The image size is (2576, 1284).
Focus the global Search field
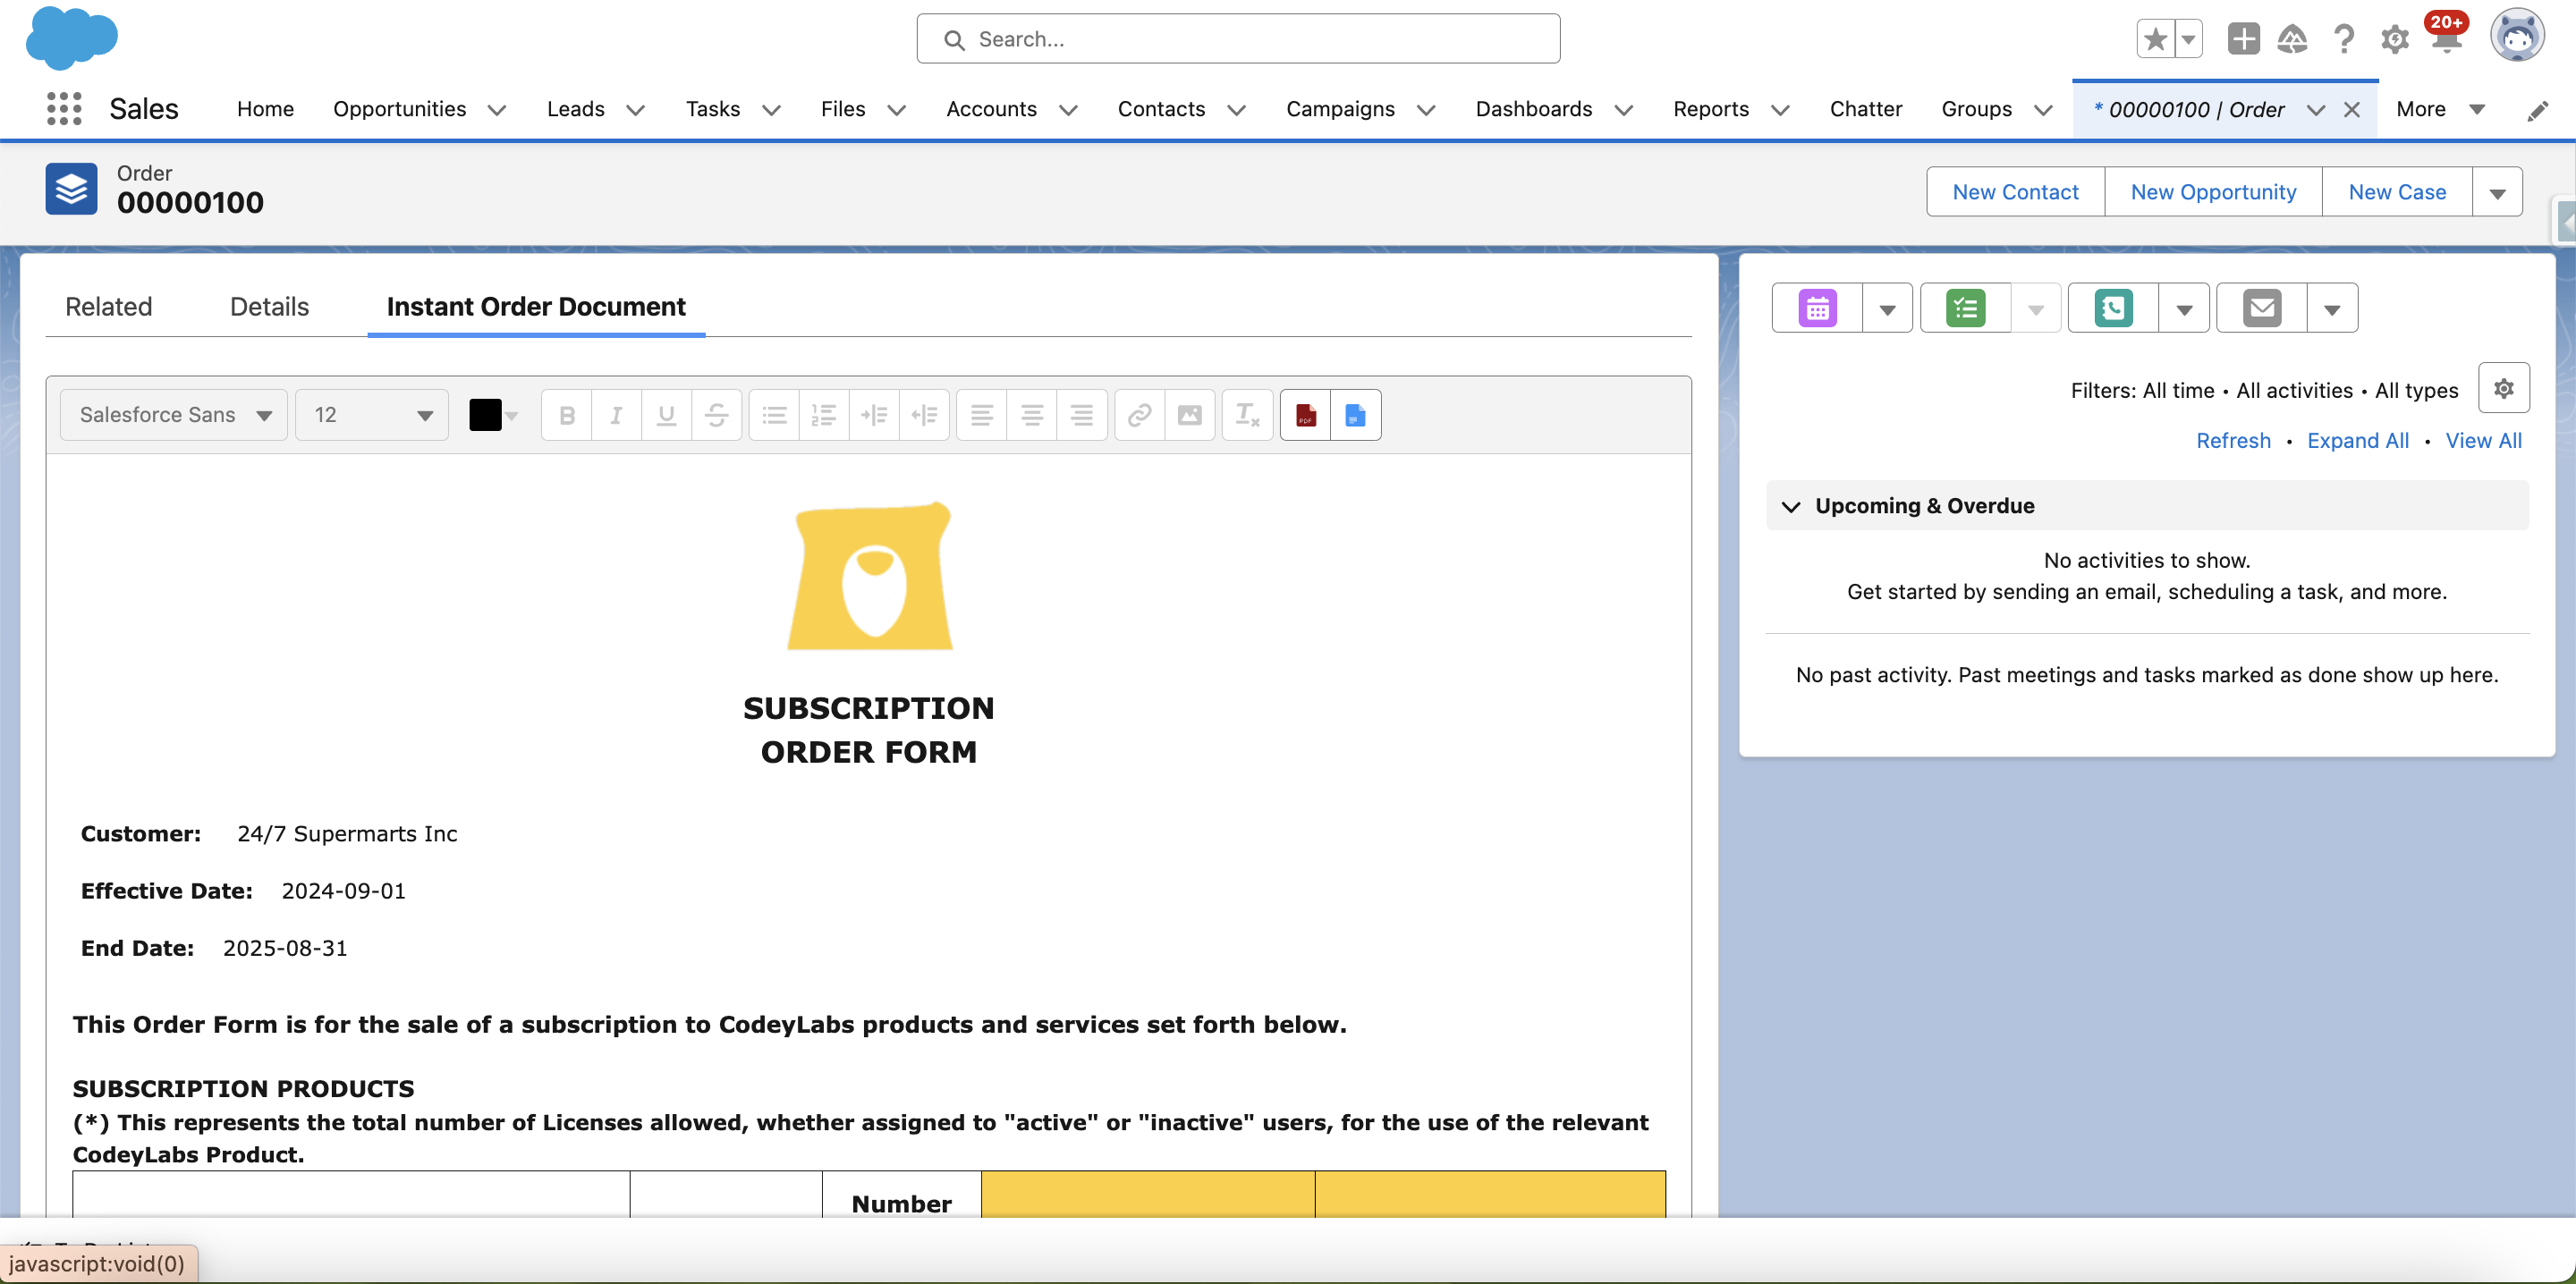(1238, 39)
